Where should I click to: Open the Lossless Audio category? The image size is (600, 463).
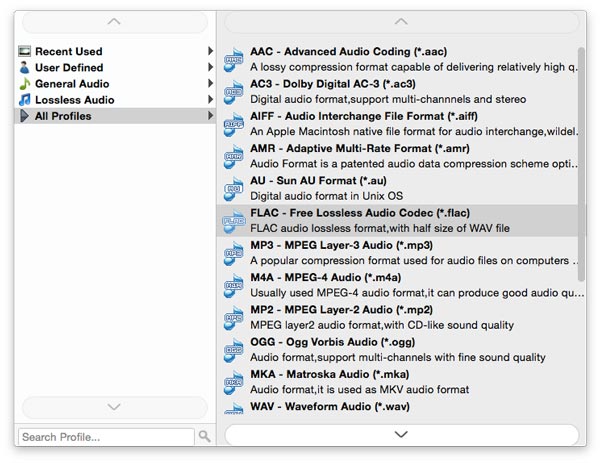[x=115, y=99]
